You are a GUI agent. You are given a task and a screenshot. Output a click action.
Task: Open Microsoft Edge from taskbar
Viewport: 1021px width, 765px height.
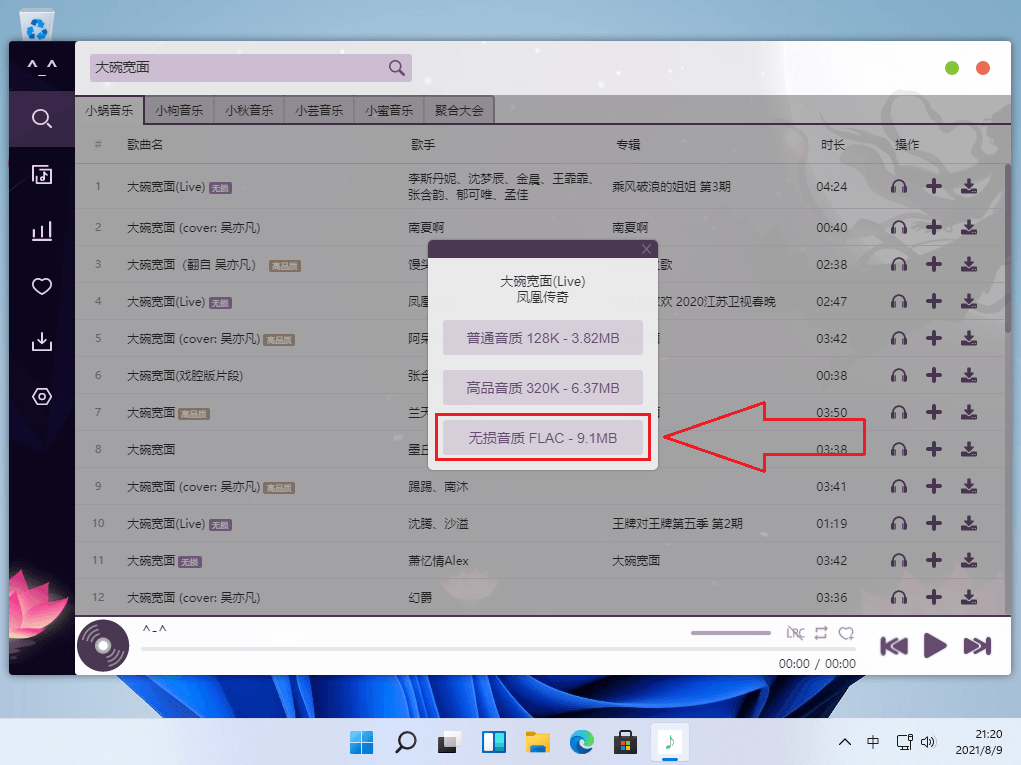[x=581, y=742]
